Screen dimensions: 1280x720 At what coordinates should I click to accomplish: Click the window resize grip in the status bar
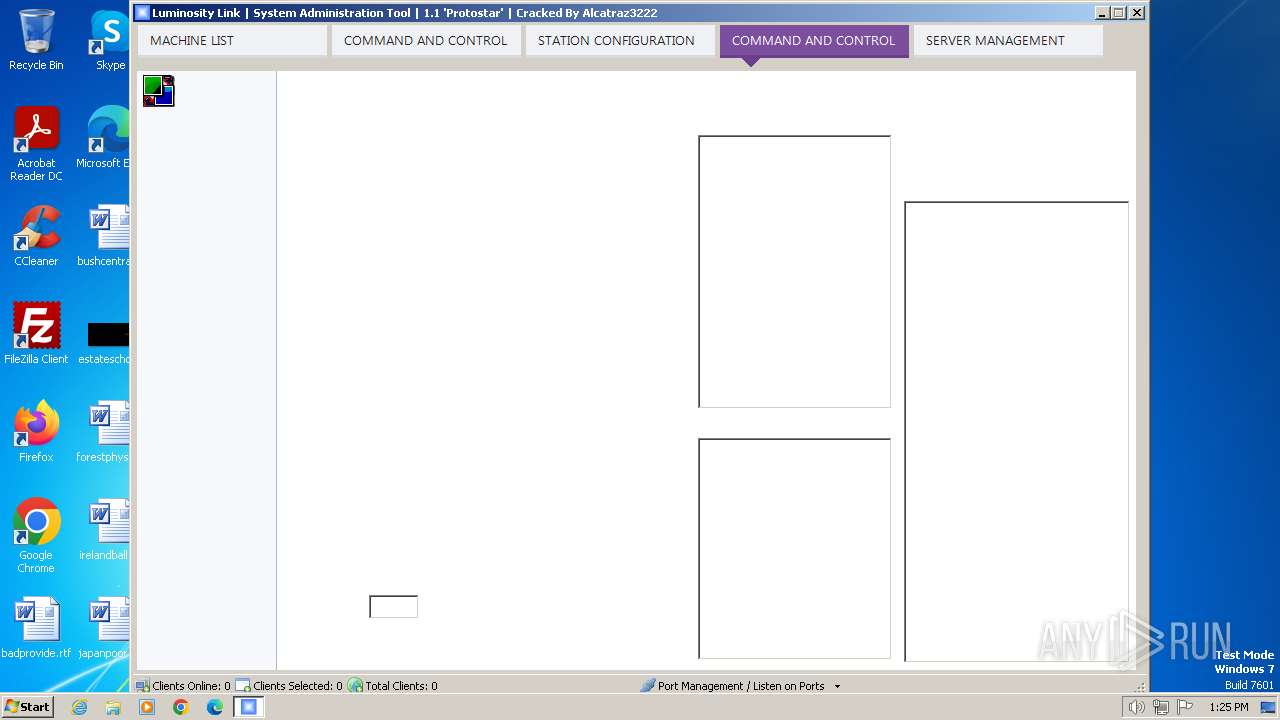[x=1140, y=687]
